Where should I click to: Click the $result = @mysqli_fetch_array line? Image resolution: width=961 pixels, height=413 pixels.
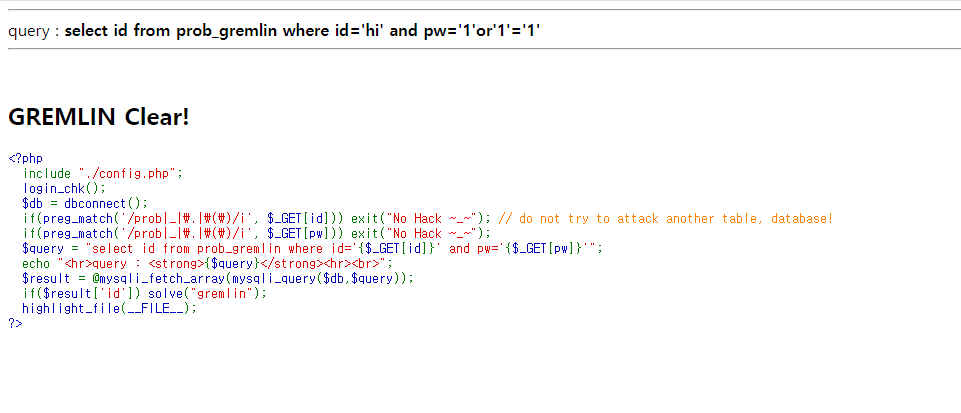[x=218, y=278]
